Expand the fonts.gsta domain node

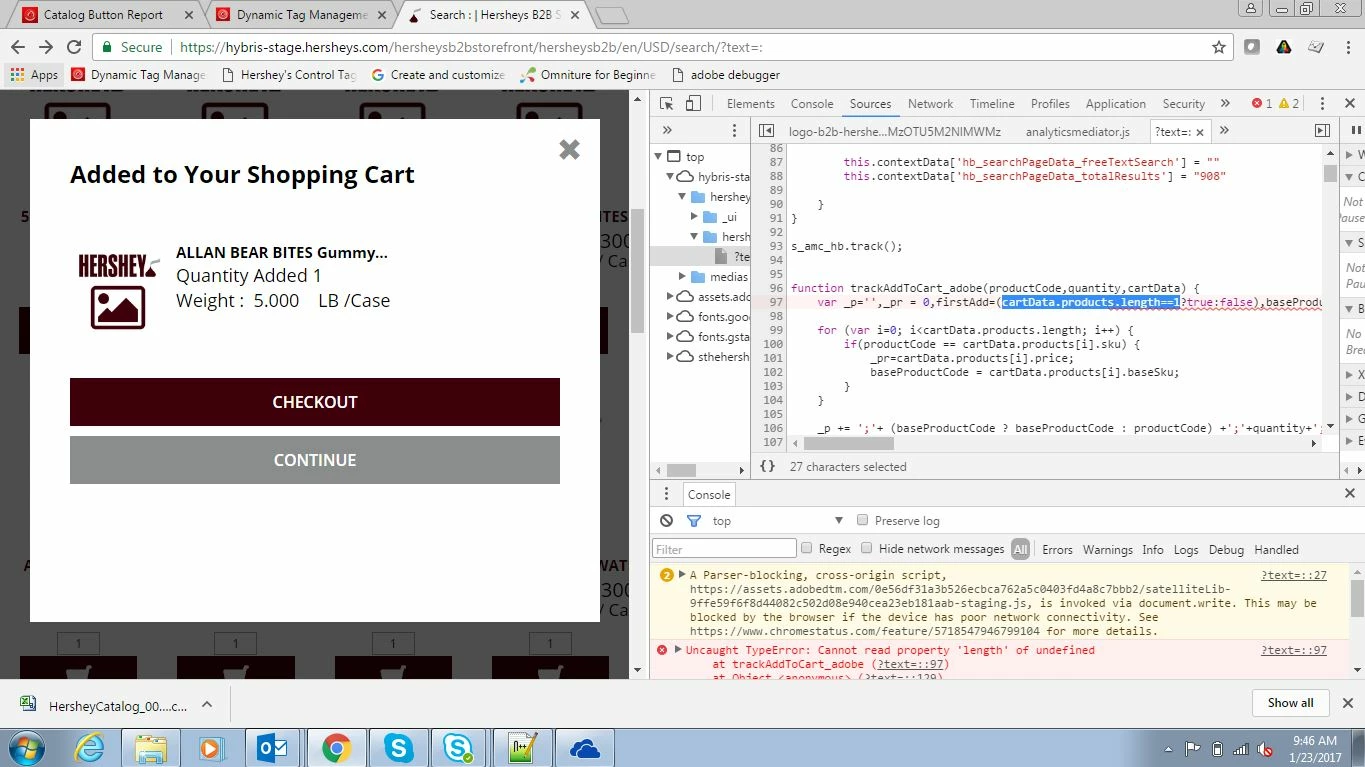(x=671, y=337)
